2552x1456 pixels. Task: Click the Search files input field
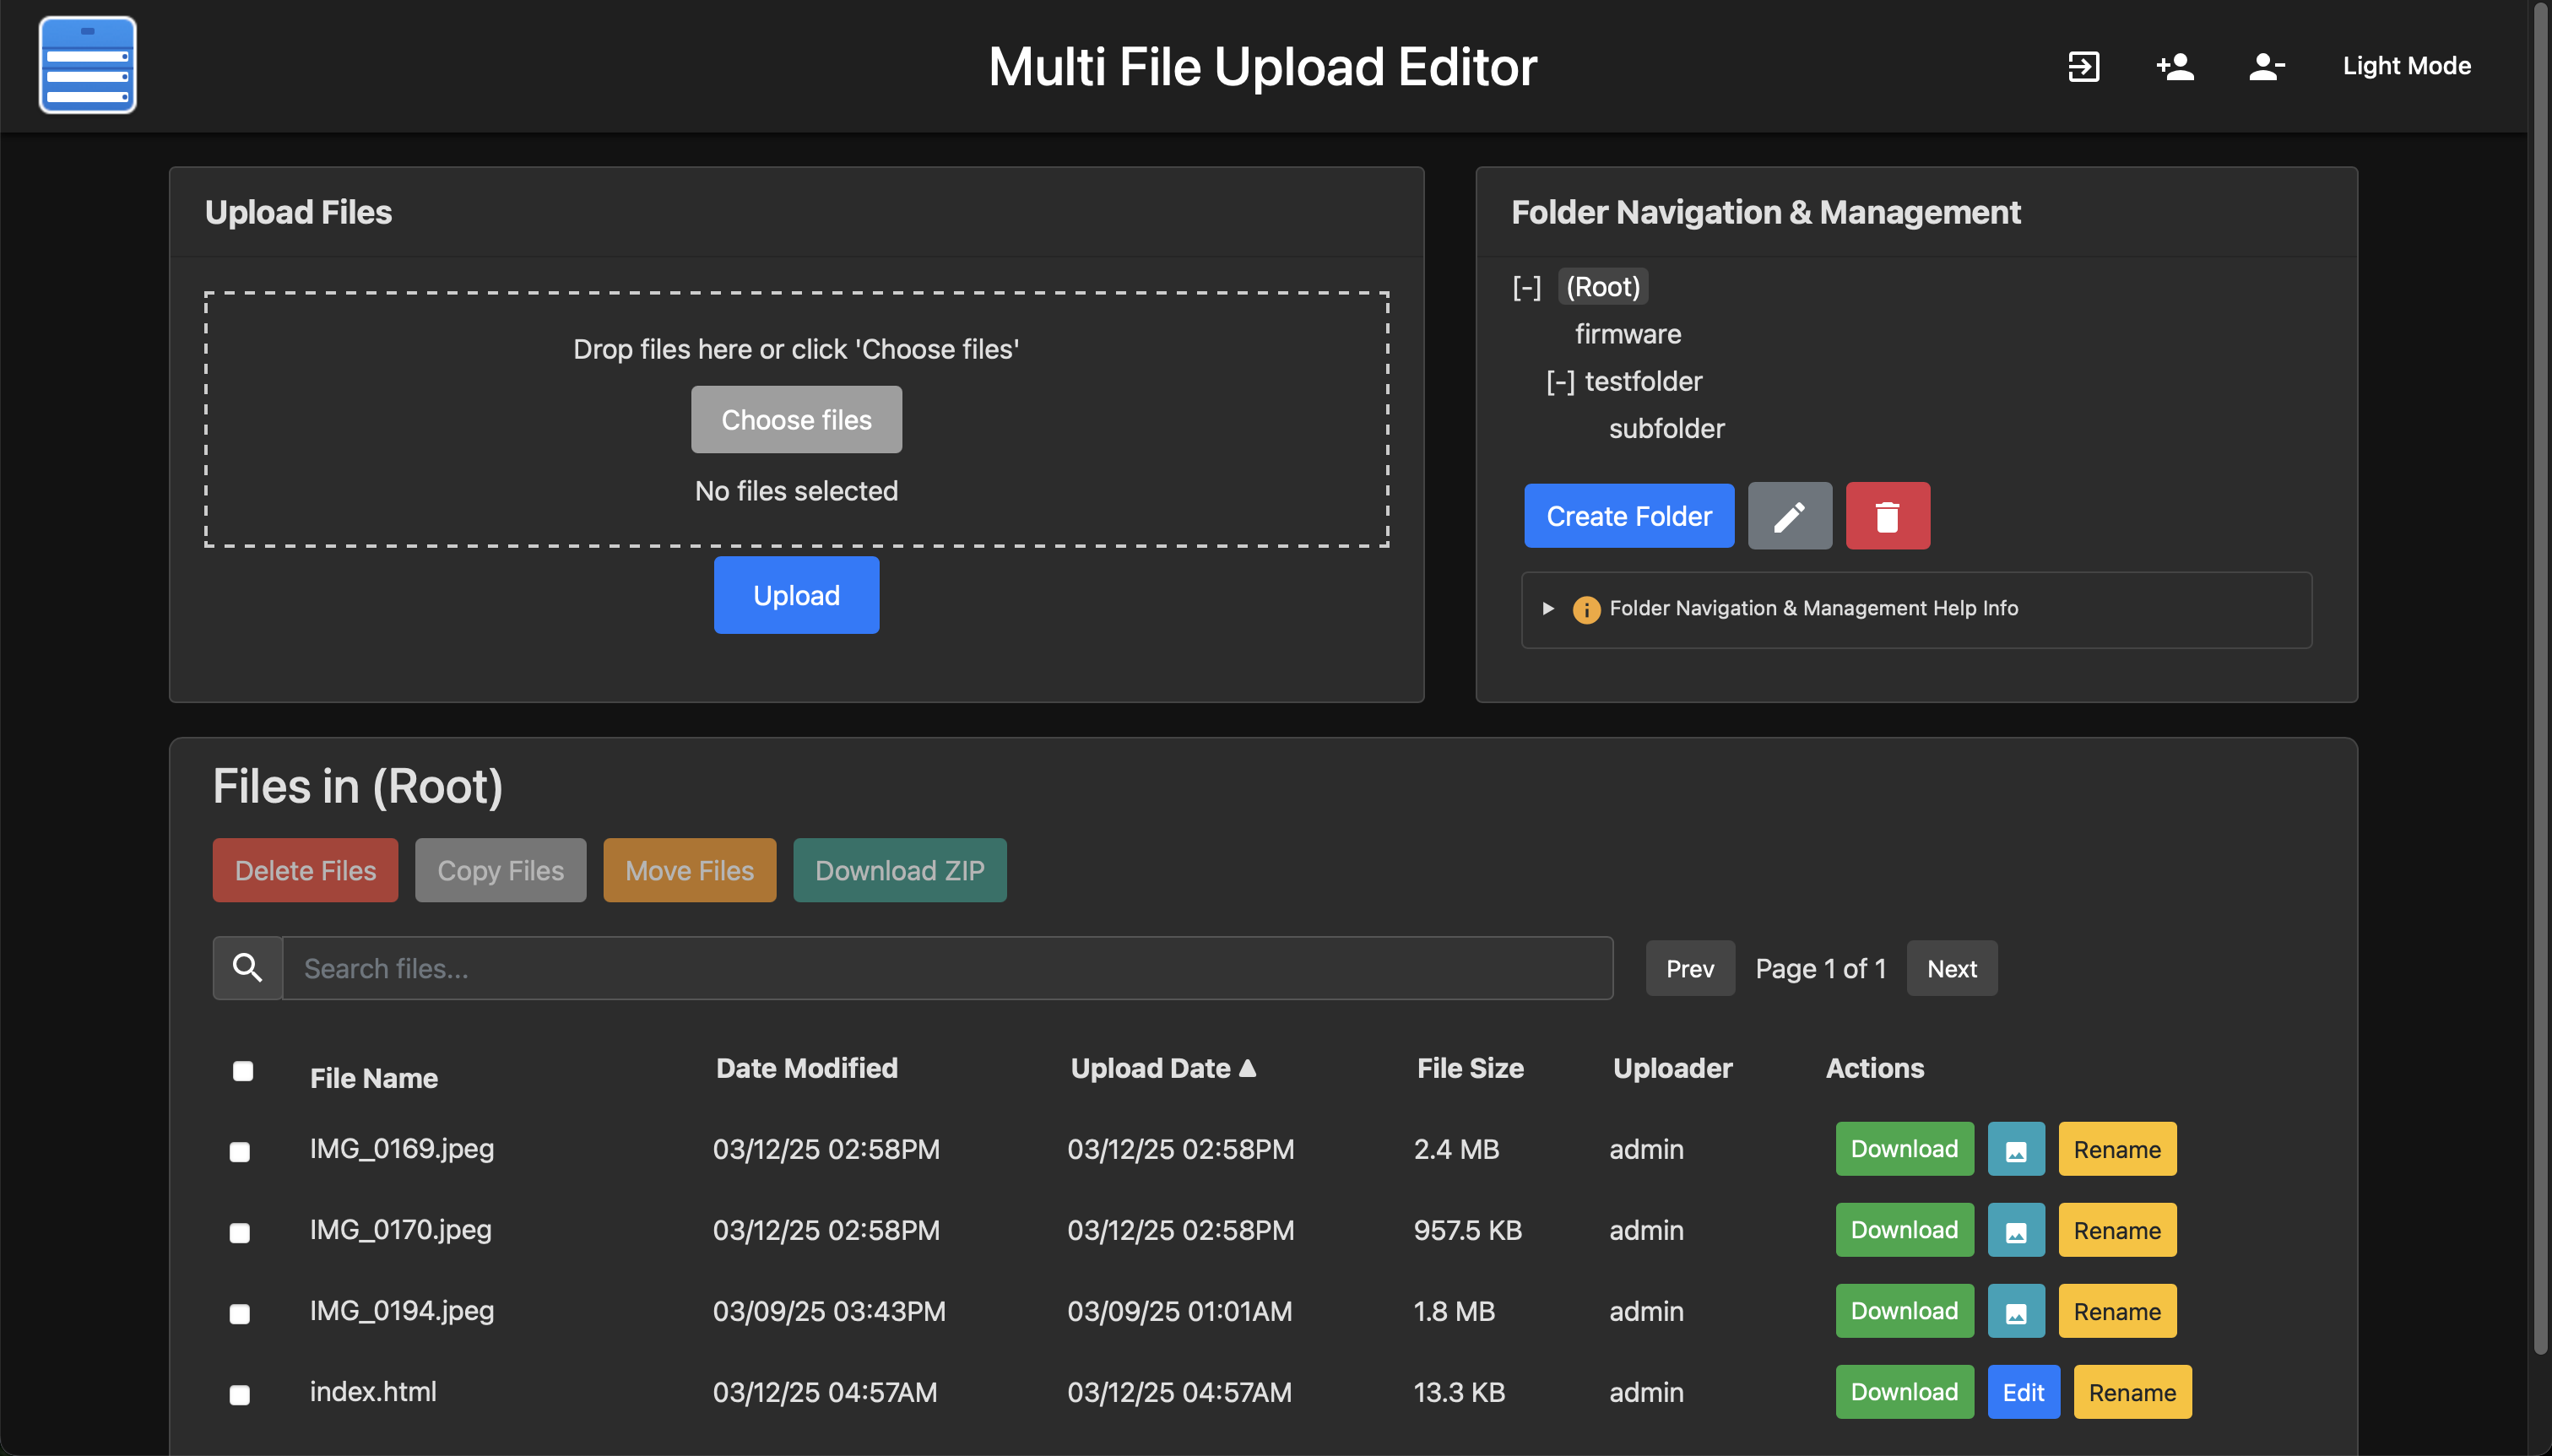946,968
